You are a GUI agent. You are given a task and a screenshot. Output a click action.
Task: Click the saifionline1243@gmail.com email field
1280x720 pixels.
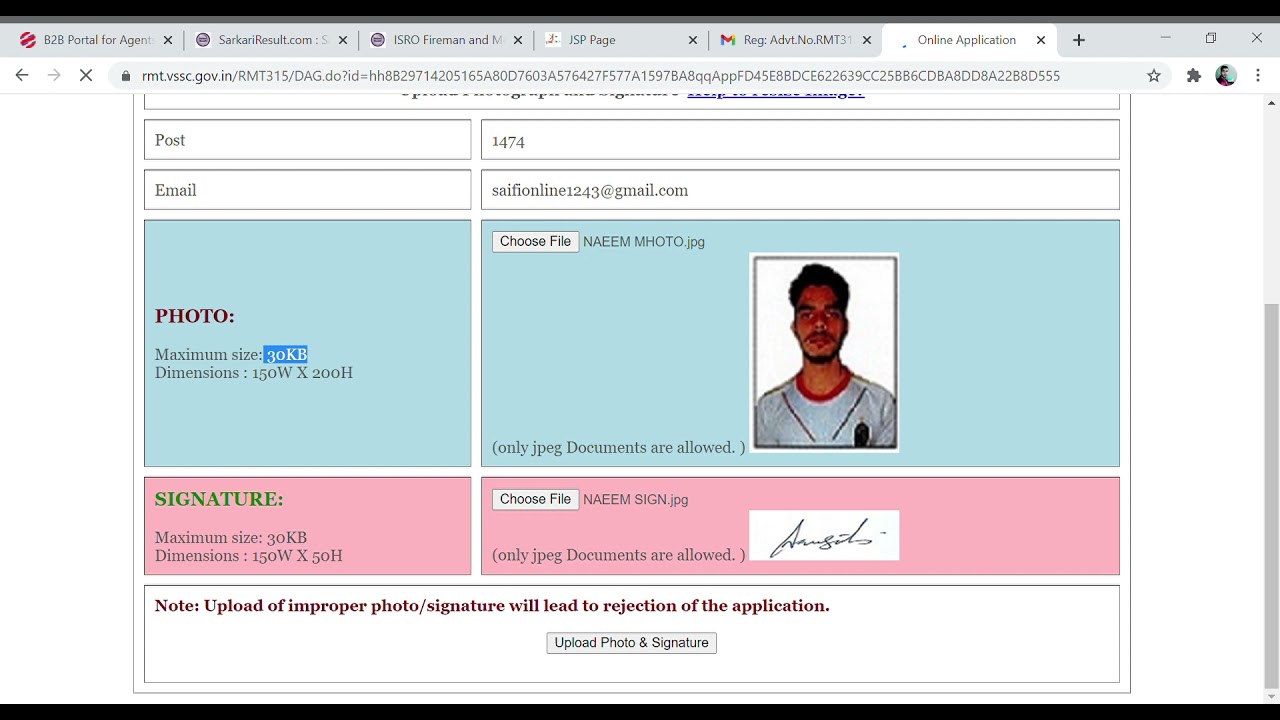coord(800,190)
